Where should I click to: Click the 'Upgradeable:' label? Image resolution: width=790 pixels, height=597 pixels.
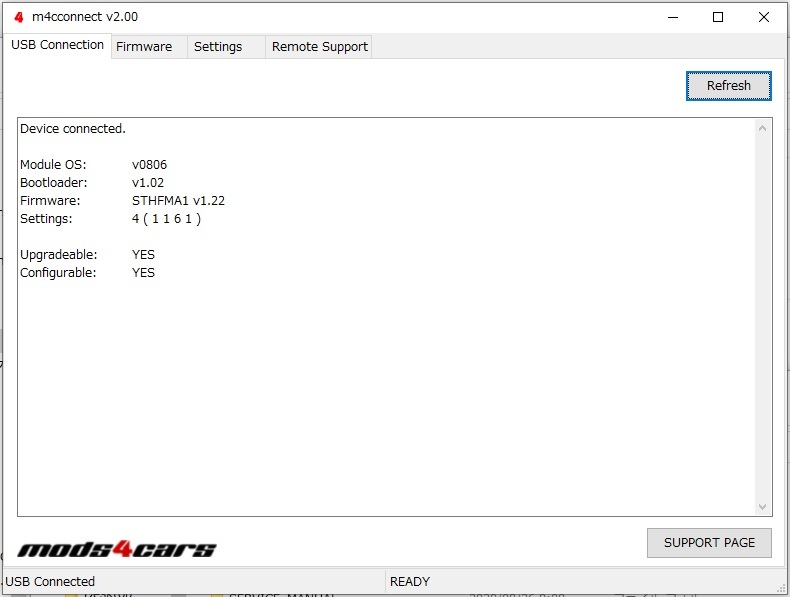[x=59, y=255]
